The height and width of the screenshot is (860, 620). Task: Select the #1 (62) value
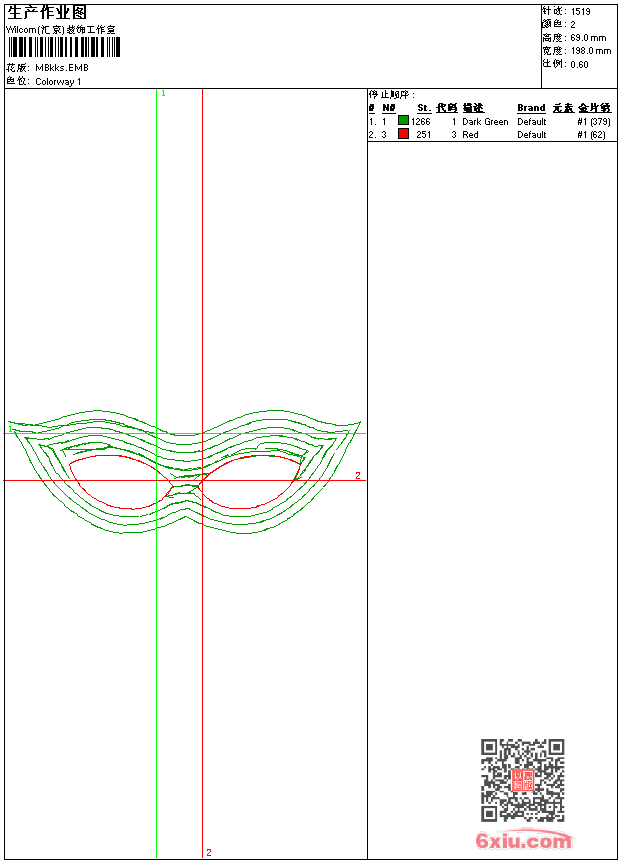tap(591, 135)
